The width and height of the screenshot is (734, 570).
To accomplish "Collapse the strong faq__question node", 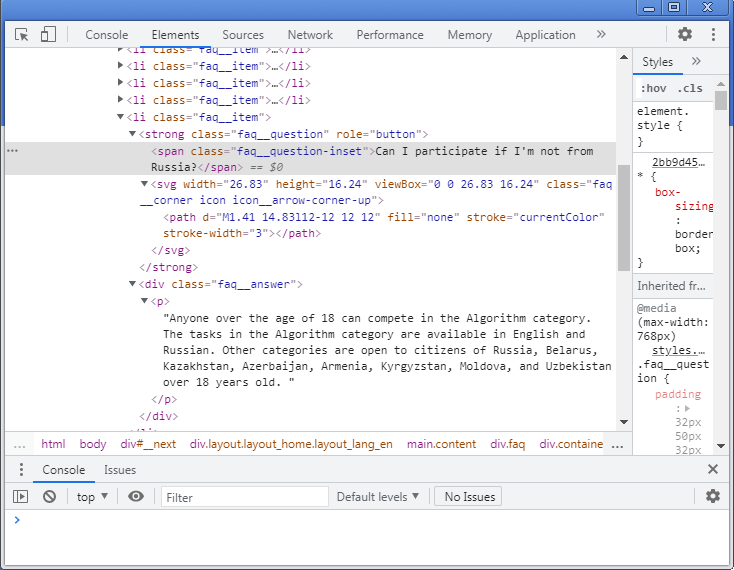I will (x=132, y=134).
